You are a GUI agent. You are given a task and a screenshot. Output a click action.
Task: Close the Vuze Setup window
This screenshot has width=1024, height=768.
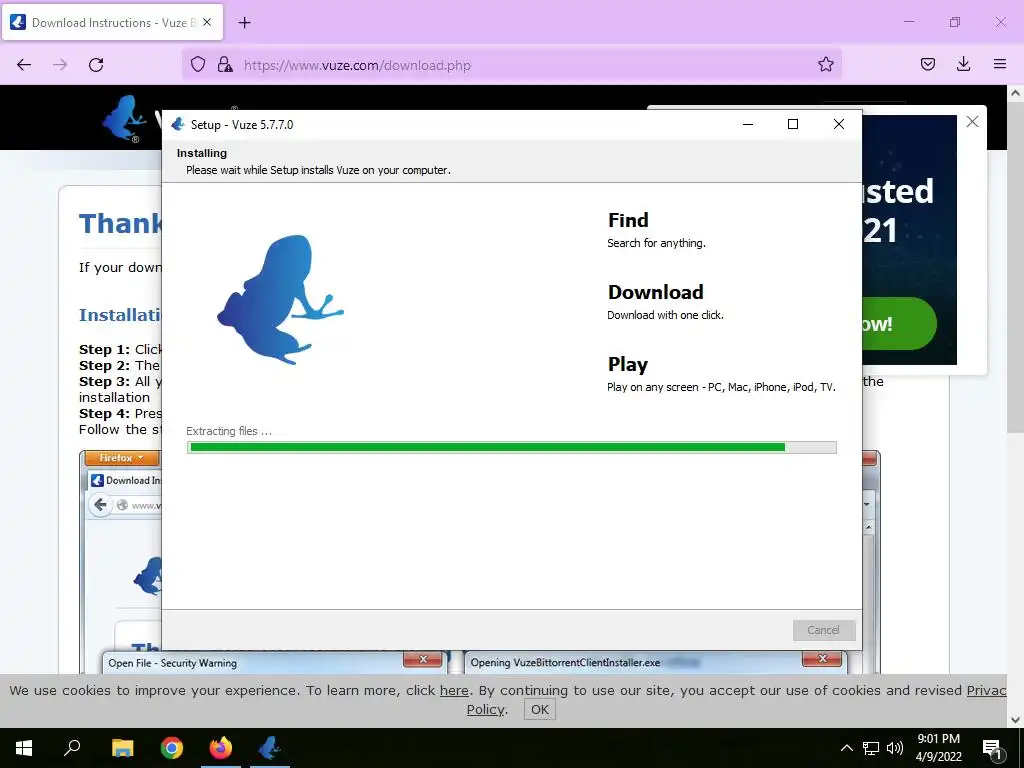click(839, 124)
